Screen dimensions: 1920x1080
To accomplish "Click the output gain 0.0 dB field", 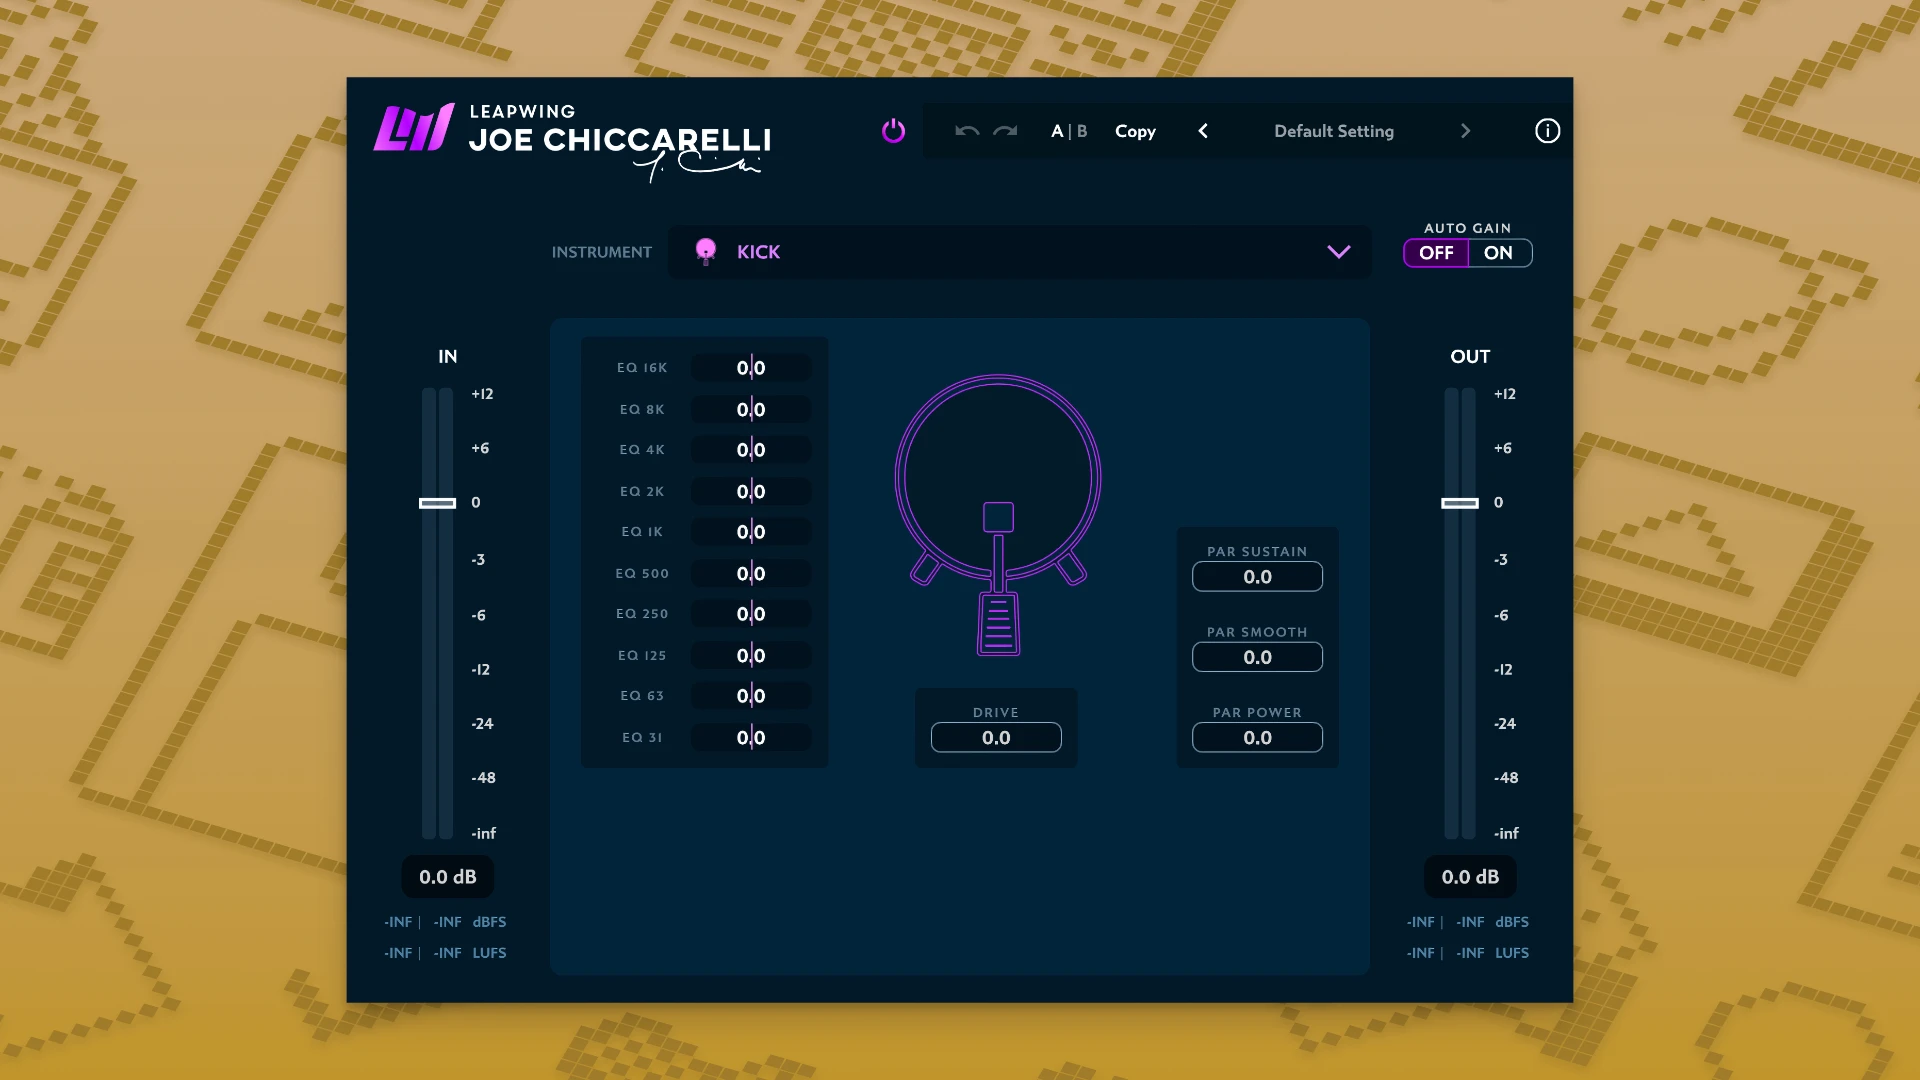I will (x=1470, y=877).
